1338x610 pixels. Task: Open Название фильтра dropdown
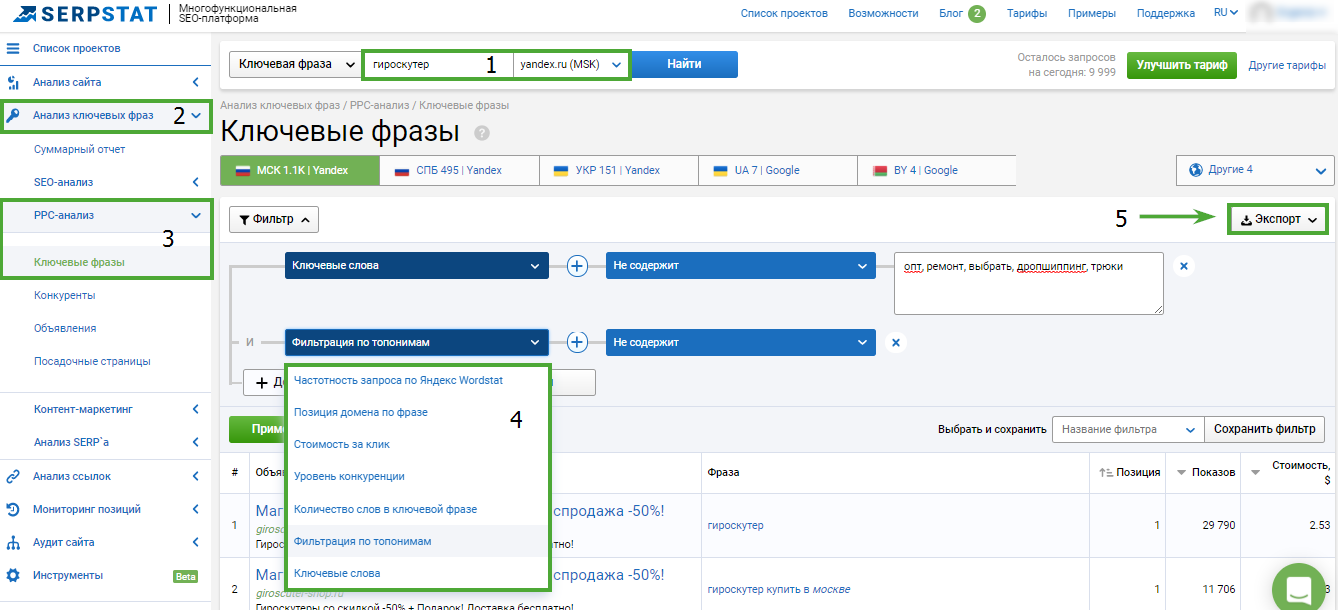[x=1128, y=429]
